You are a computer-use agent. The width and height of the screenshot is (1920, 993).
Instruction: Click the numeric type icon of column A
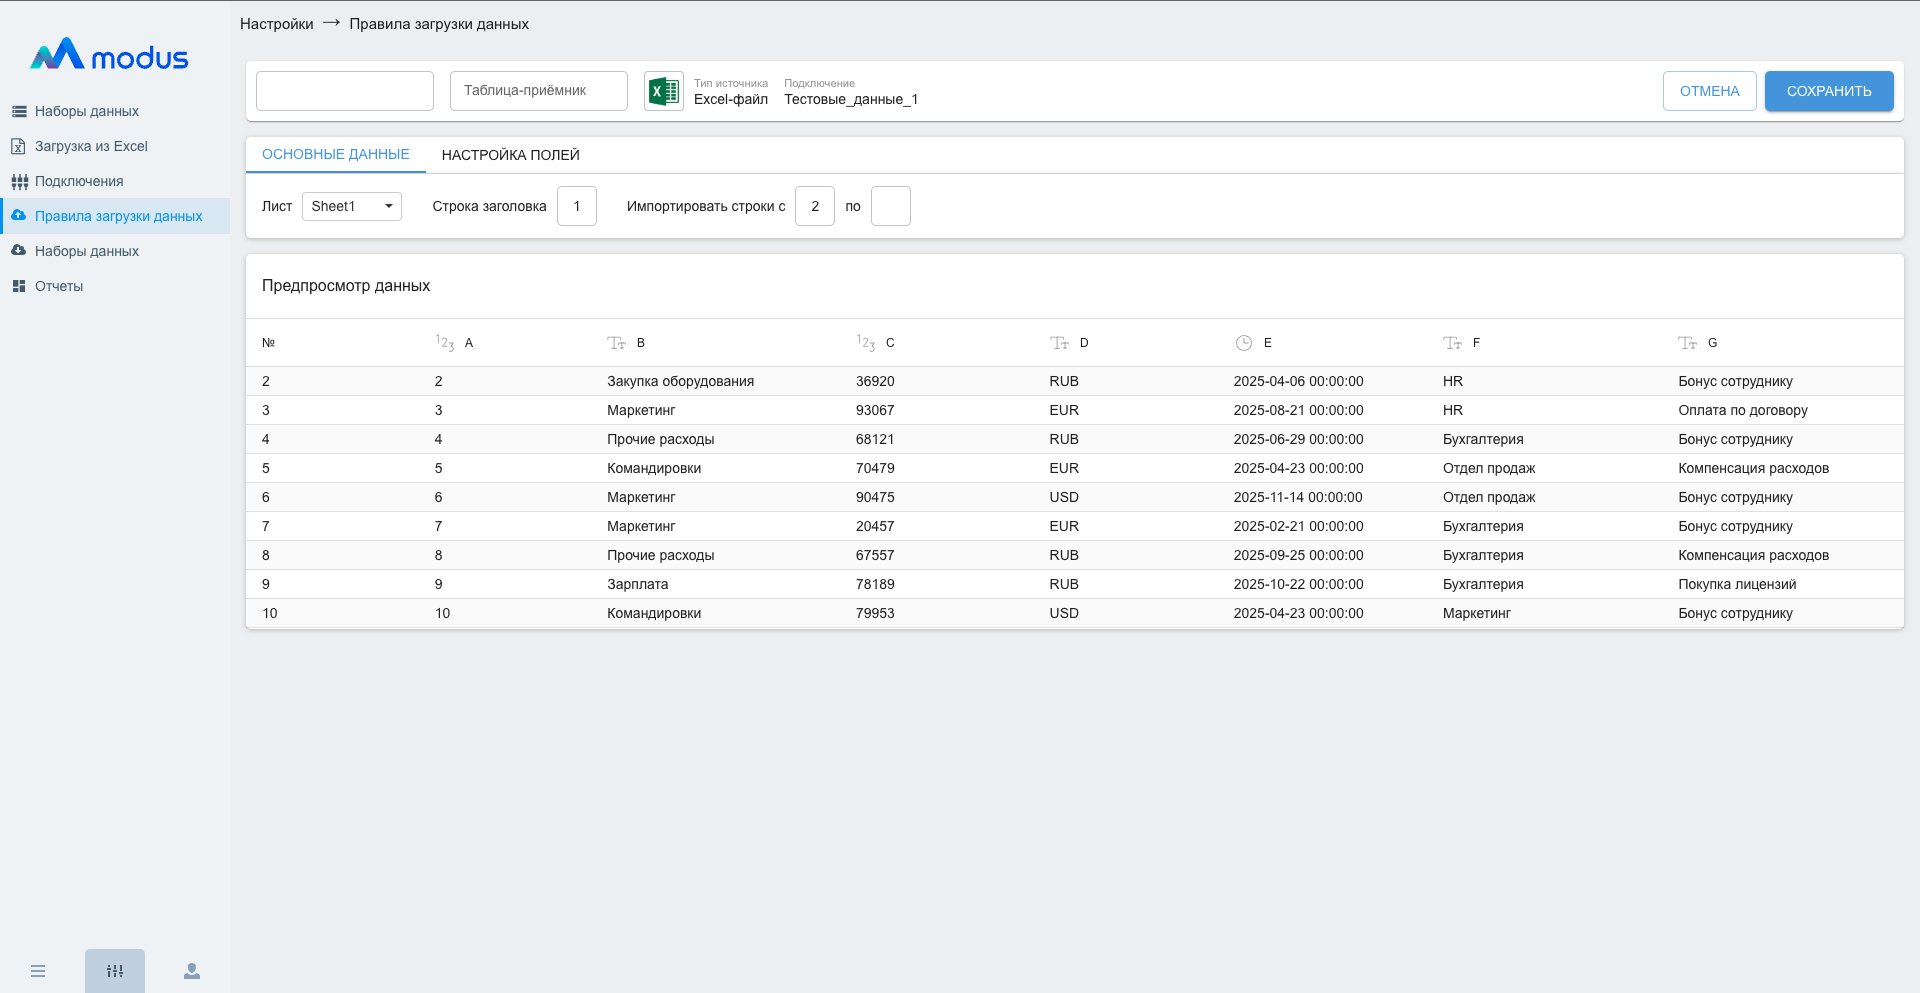pos(445,343)
